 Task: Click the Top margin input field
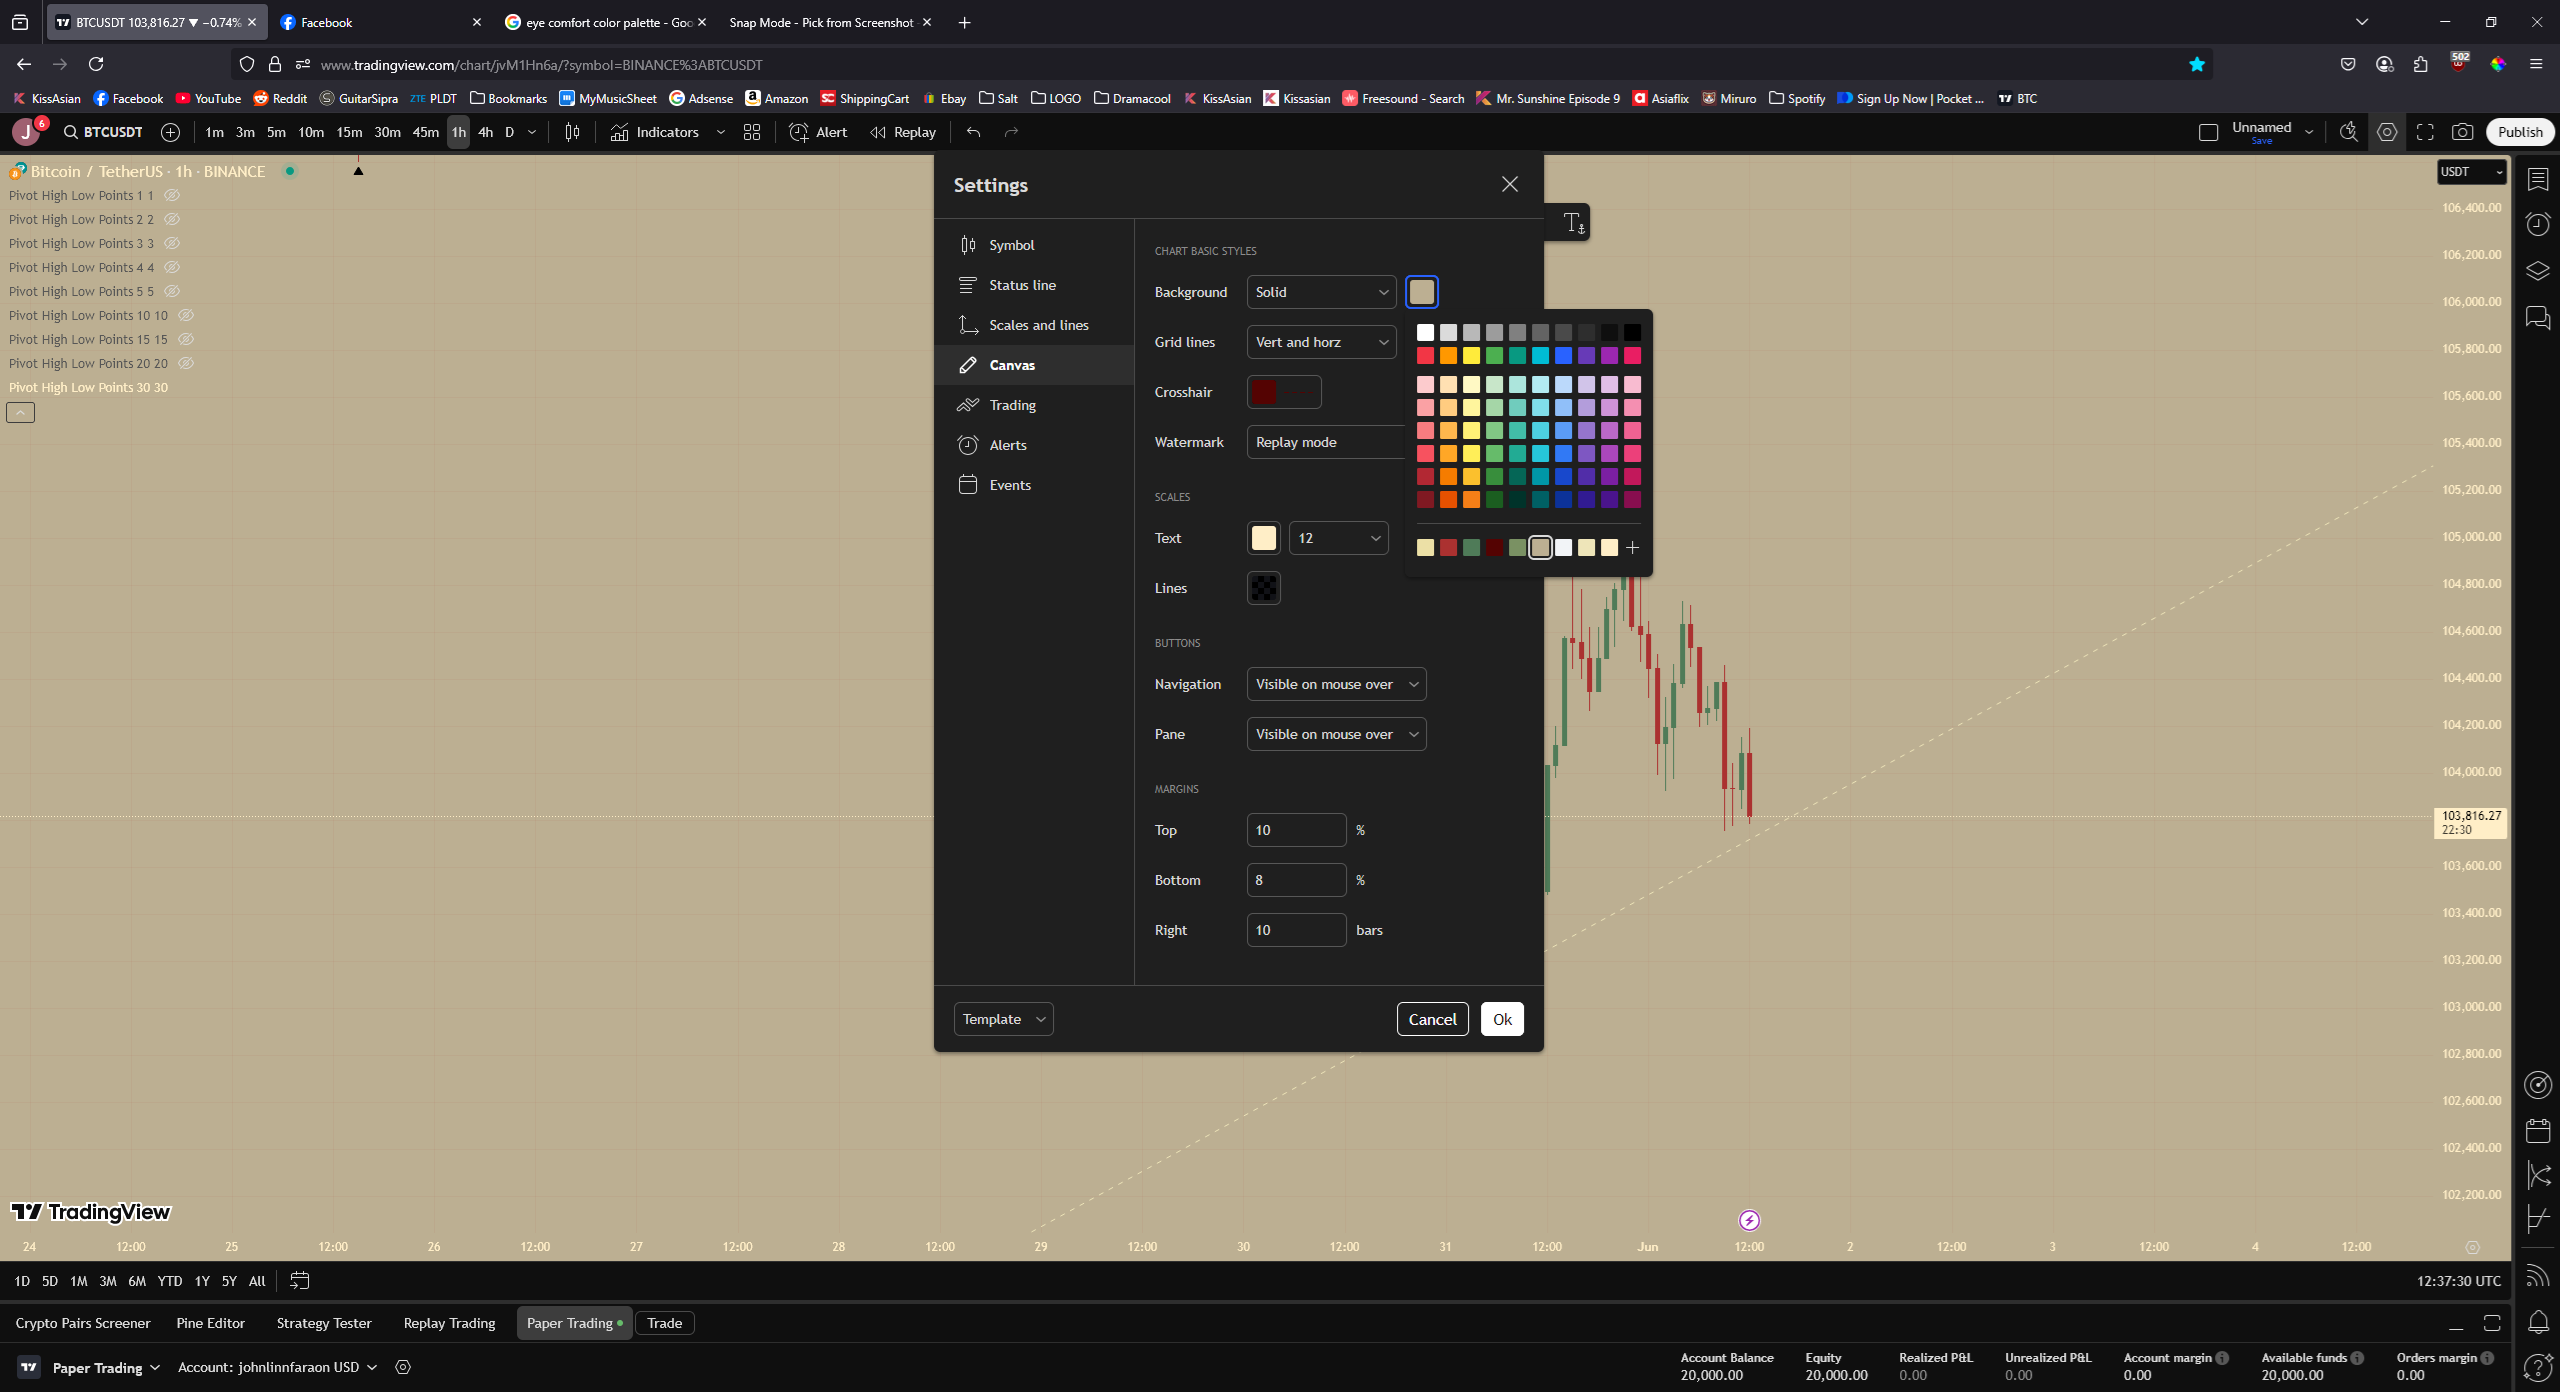click(x=1296, y=830)
